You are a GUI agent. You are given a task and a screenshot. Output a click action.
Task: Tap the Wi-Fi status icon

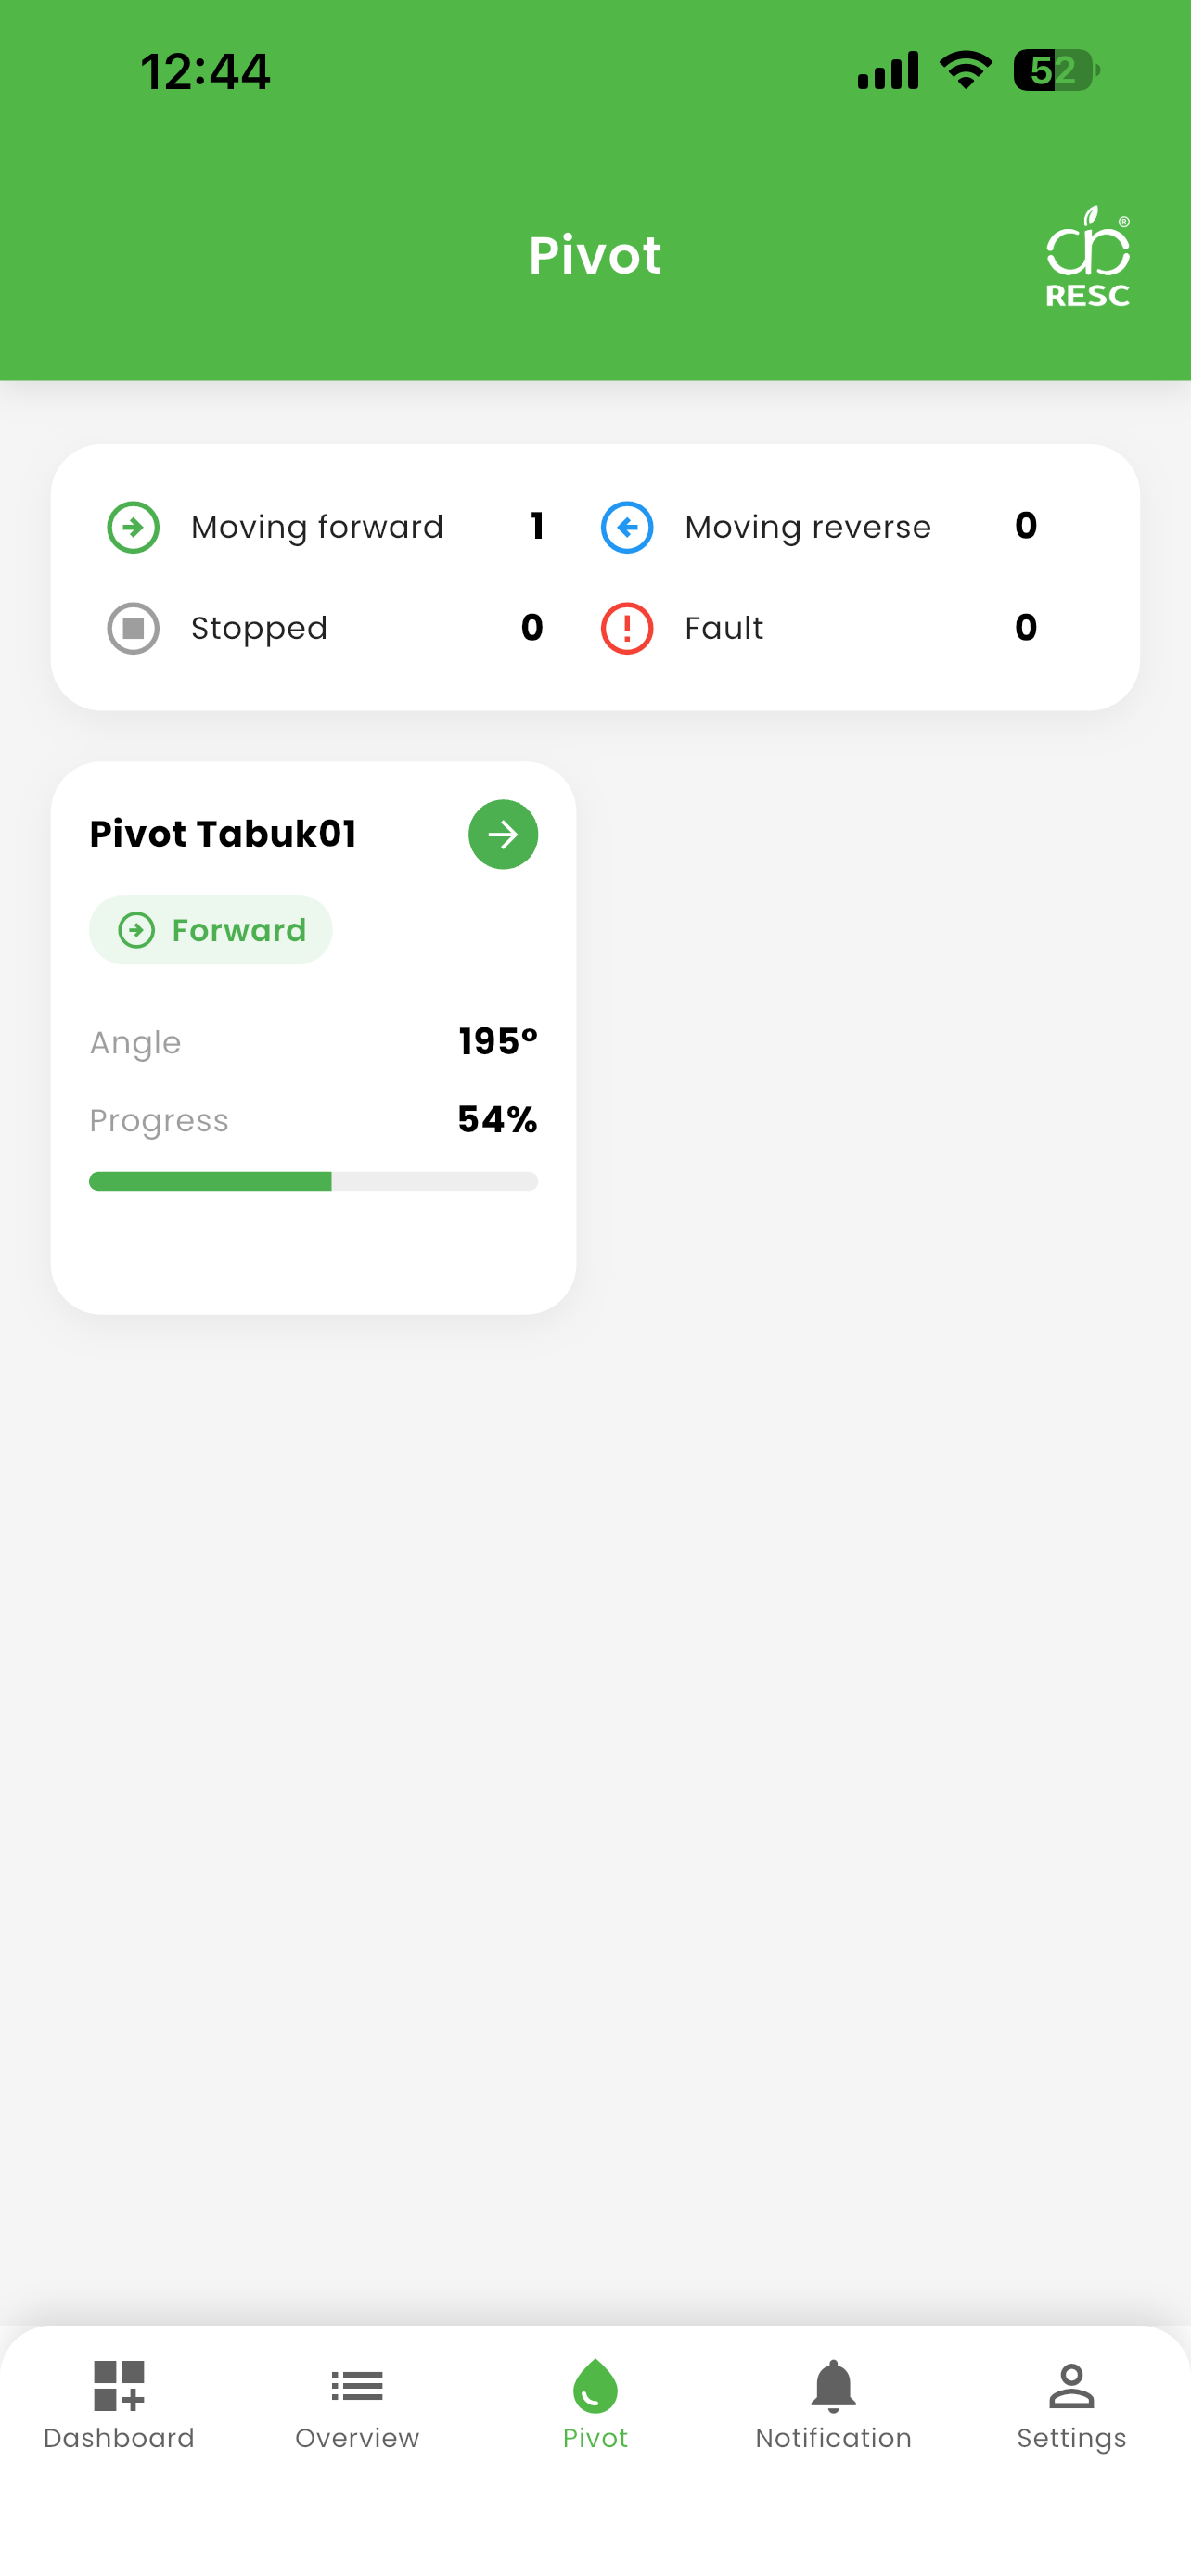click(x=965, y=70)
